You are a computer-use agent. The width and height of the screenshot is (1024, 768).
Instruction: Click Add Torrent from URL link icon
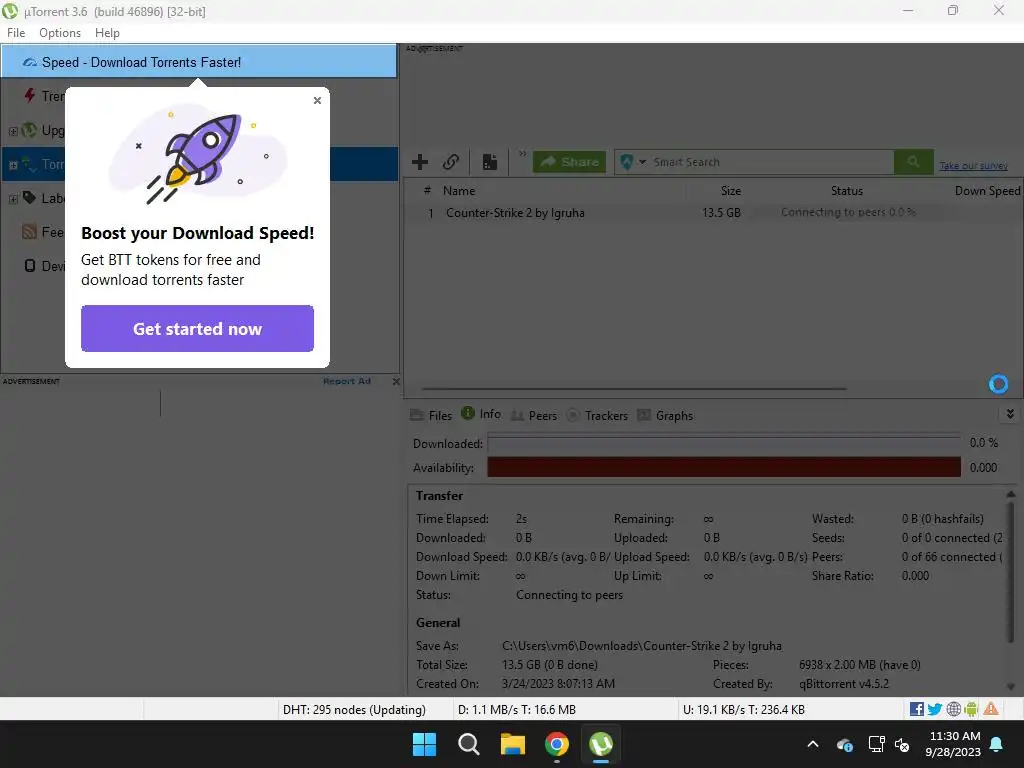(x=451, y=161)
